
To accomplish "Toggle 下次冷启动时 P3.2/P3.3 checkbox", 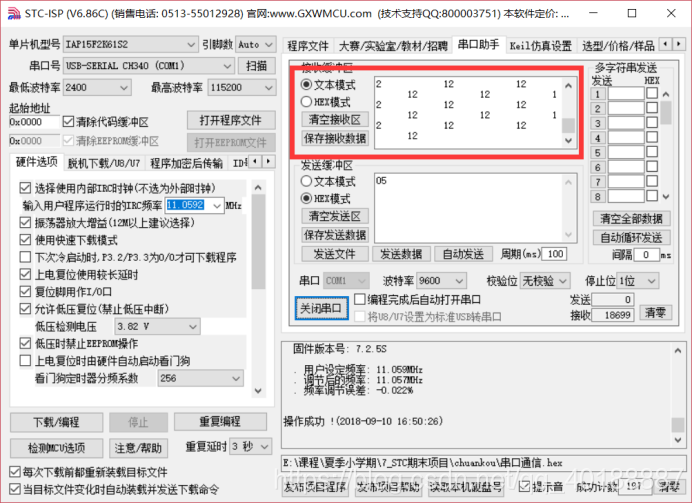I will point(25,257).
